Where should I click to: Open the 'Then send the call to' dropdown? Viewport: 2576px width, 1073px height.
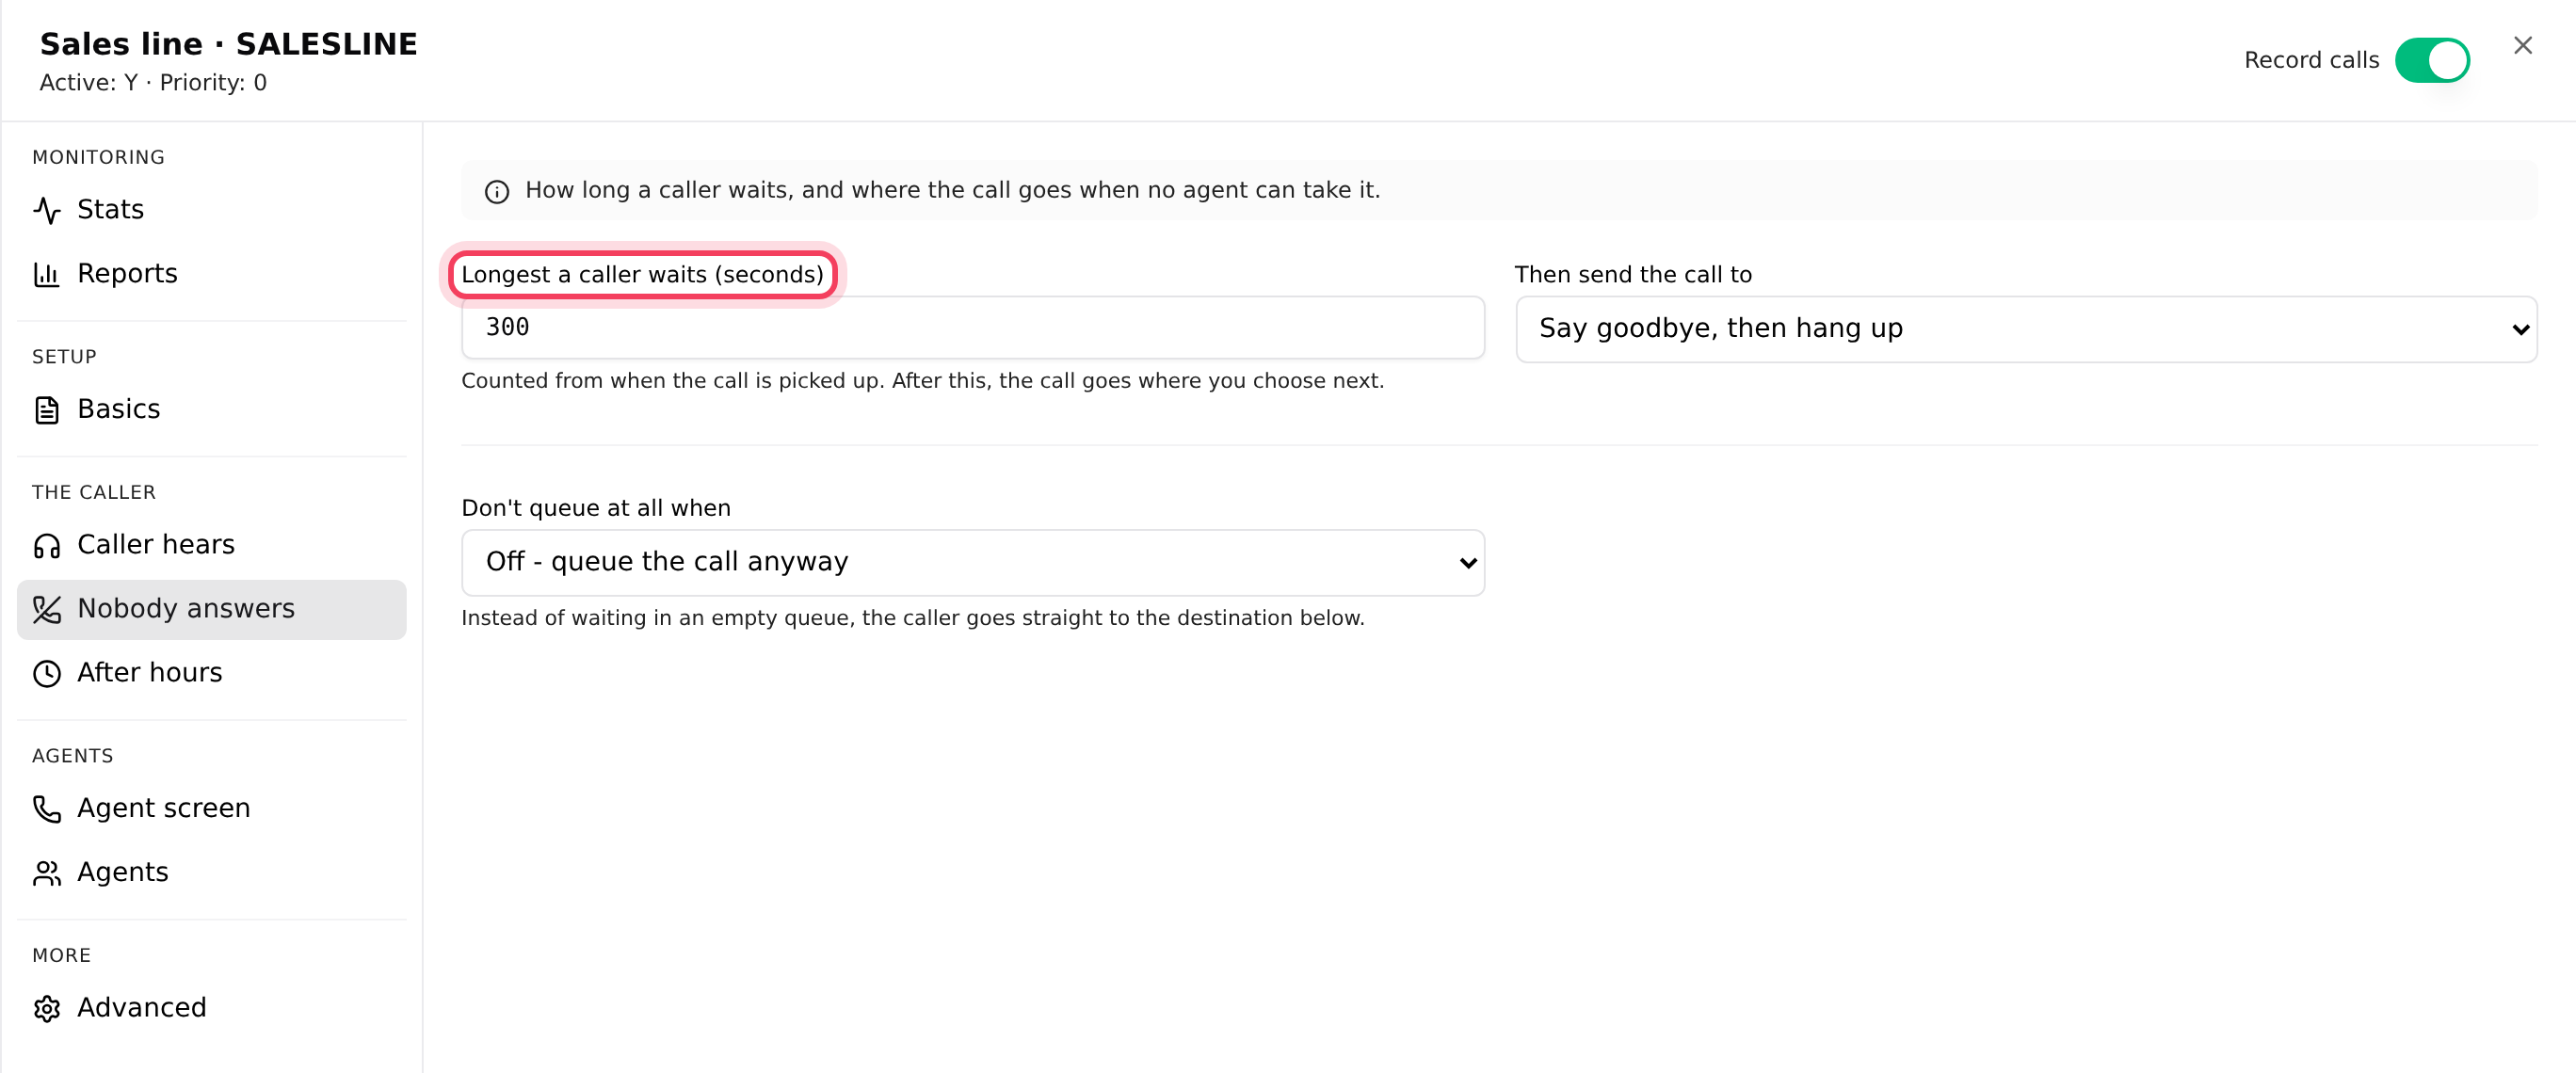click(2026, 329)
